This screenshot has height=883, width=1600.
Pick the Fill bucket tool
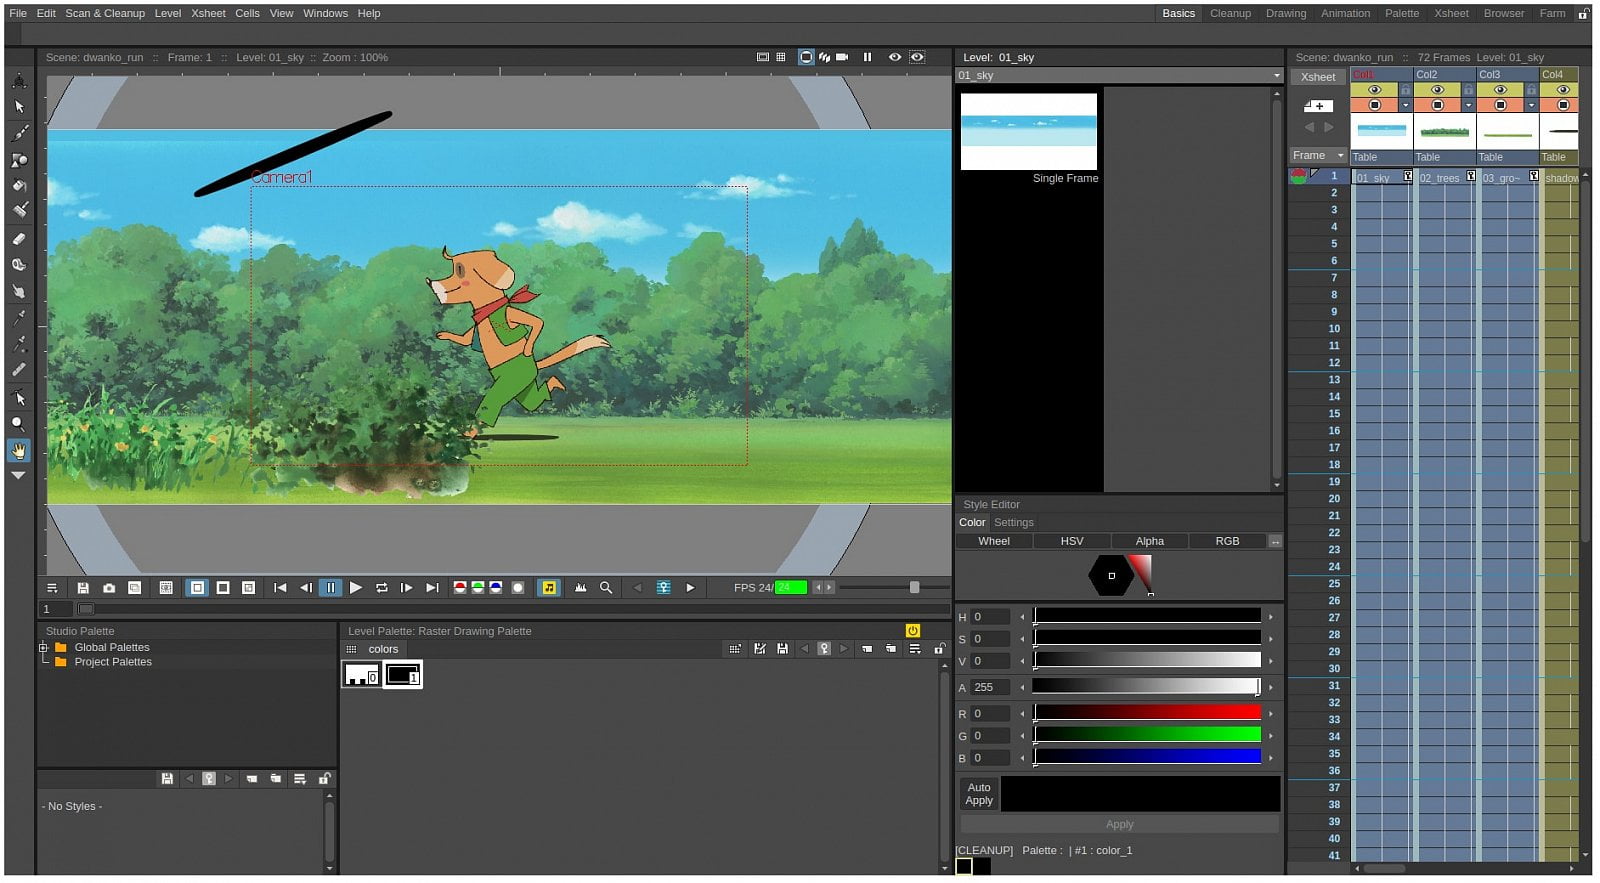[19, 186]
